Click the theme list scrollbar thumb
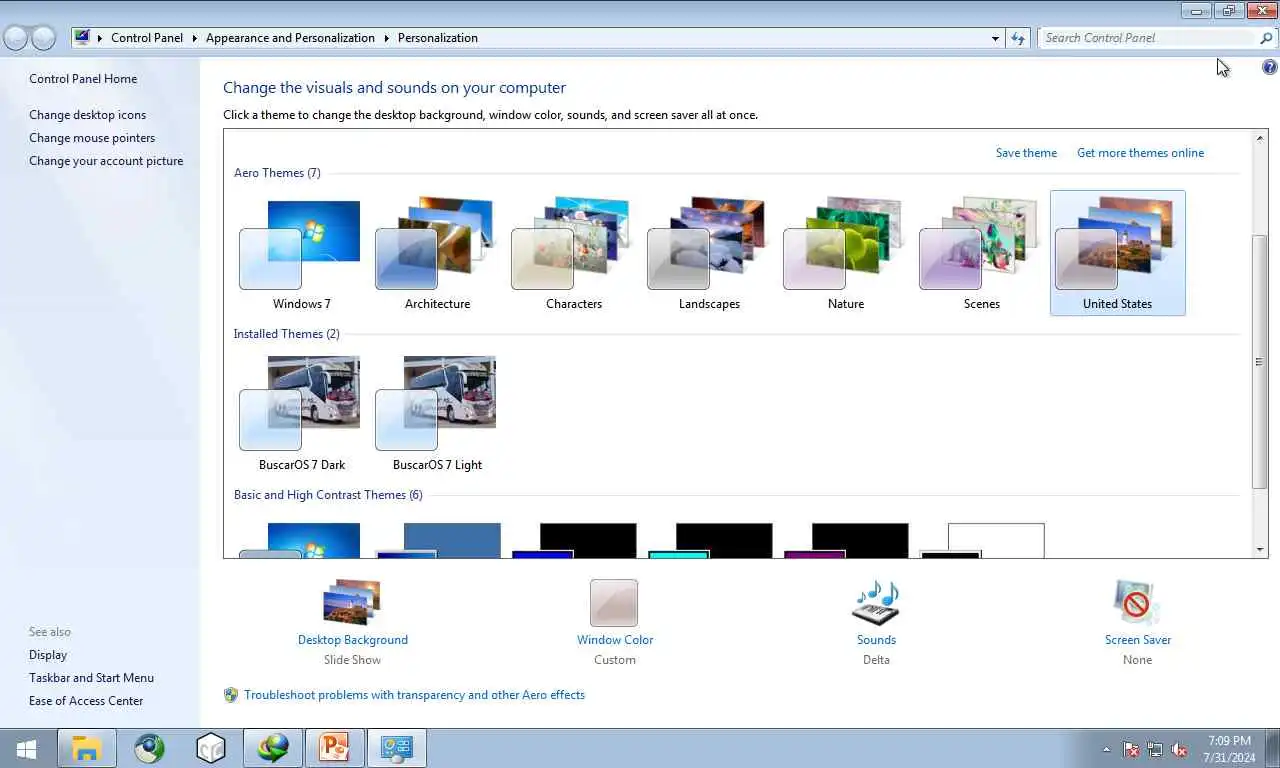The image size is (1280, 768). pos(1260,362)
